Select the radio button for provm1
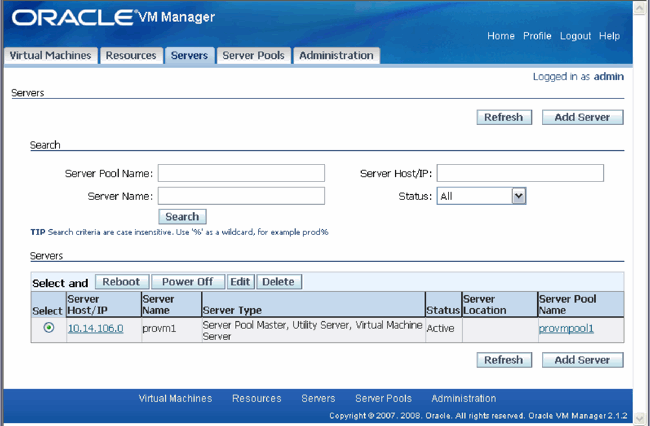The image size is (650, 426). click(49, 328)
